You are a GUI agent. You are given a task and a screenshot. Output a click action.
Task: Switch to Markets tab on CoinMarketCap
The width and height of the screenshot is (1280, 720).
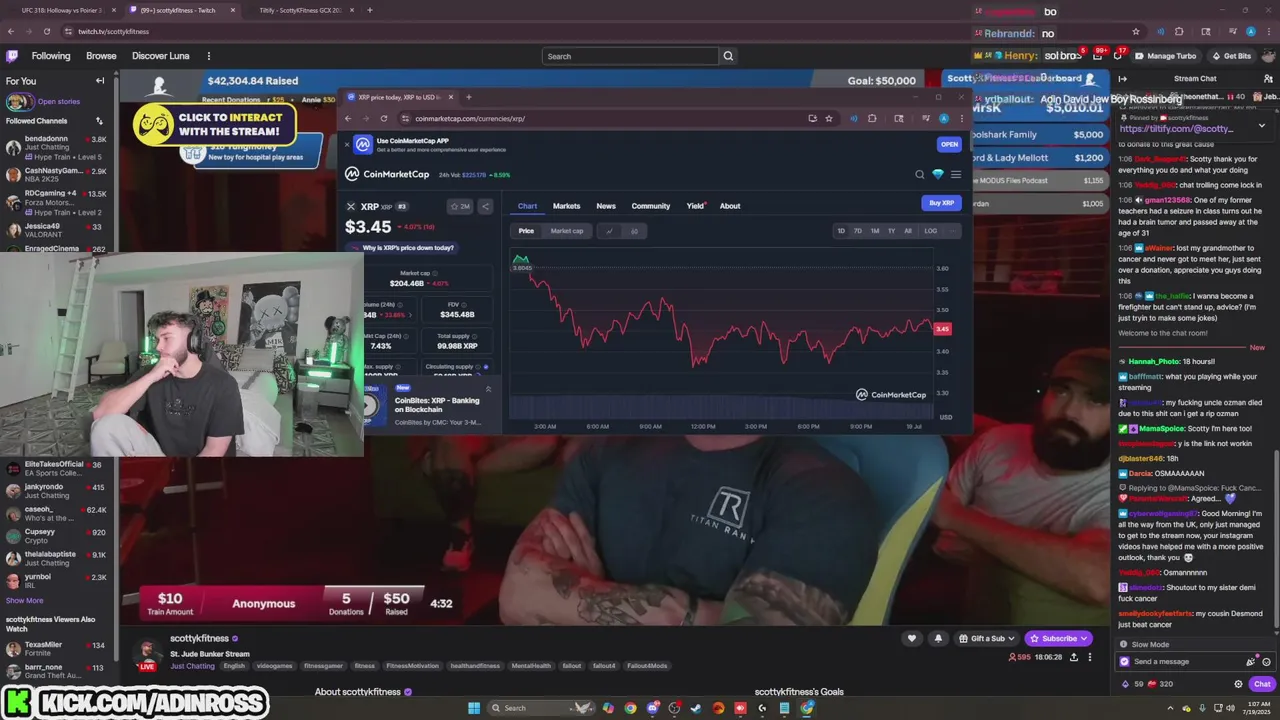click(x=566, y=206)
